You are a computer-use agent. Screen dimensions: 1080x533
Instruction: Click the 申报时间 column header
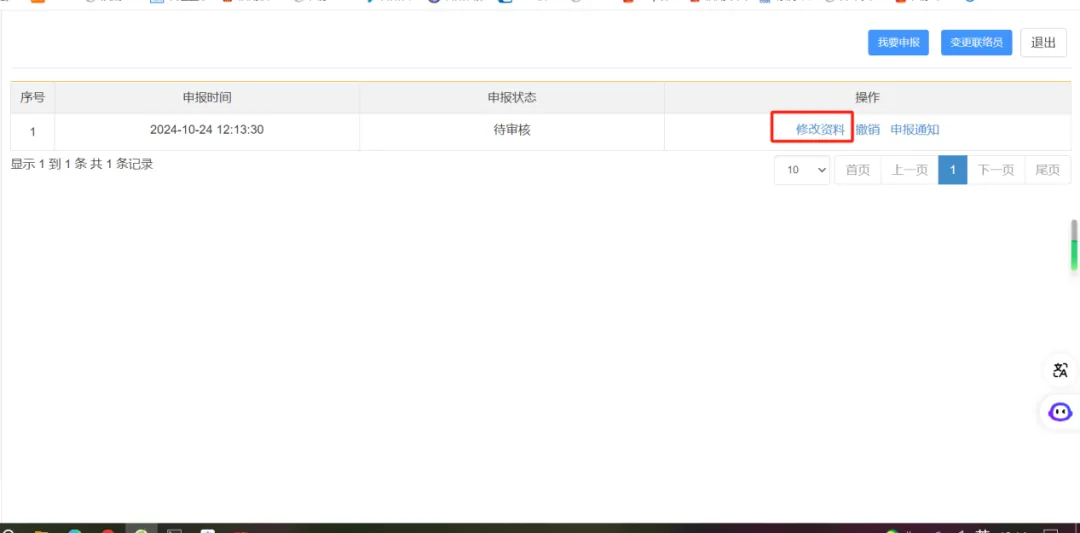207,97
